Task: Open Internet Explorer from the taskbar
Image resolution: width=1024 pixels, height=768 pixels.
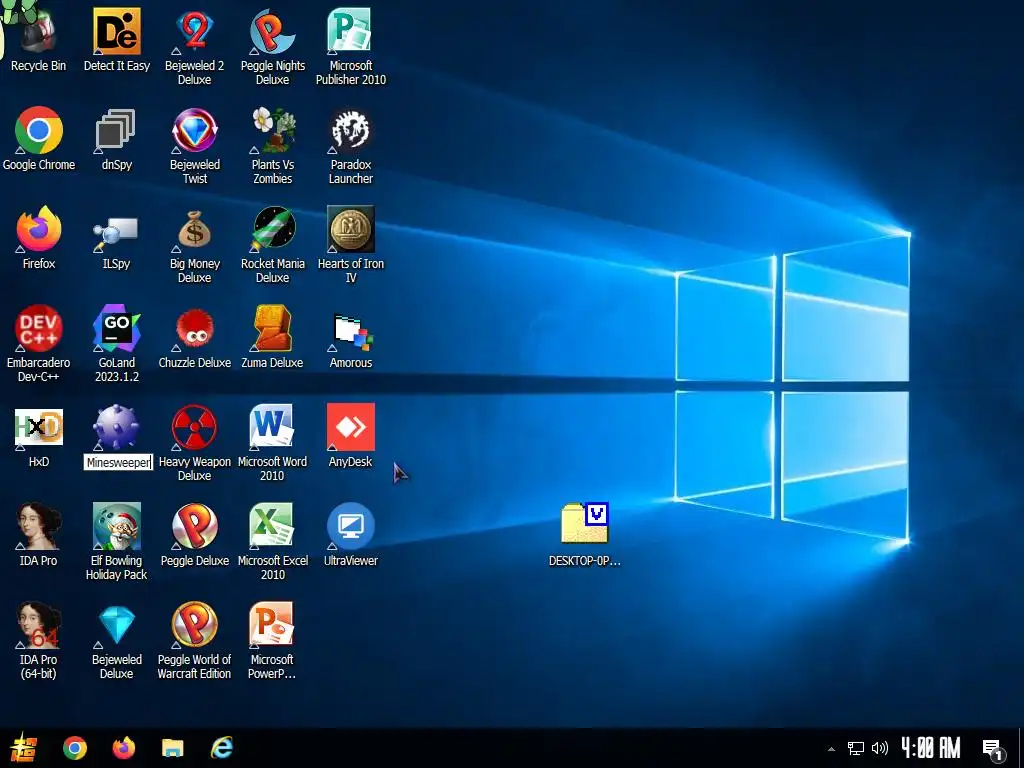Action: [x=221, y=748]
